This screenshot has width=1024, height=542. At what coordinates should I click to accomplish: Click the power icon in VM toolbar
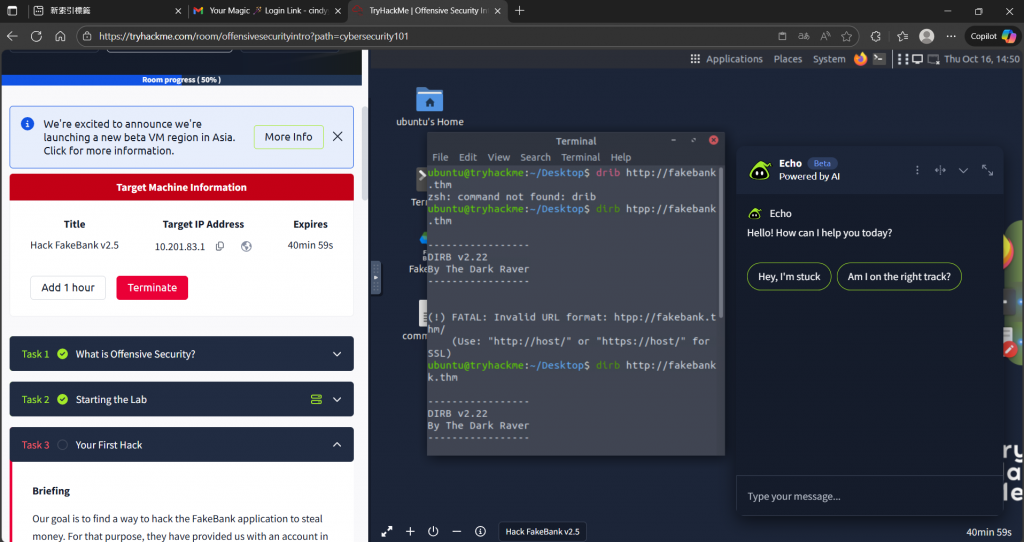(x=433, y=532)
